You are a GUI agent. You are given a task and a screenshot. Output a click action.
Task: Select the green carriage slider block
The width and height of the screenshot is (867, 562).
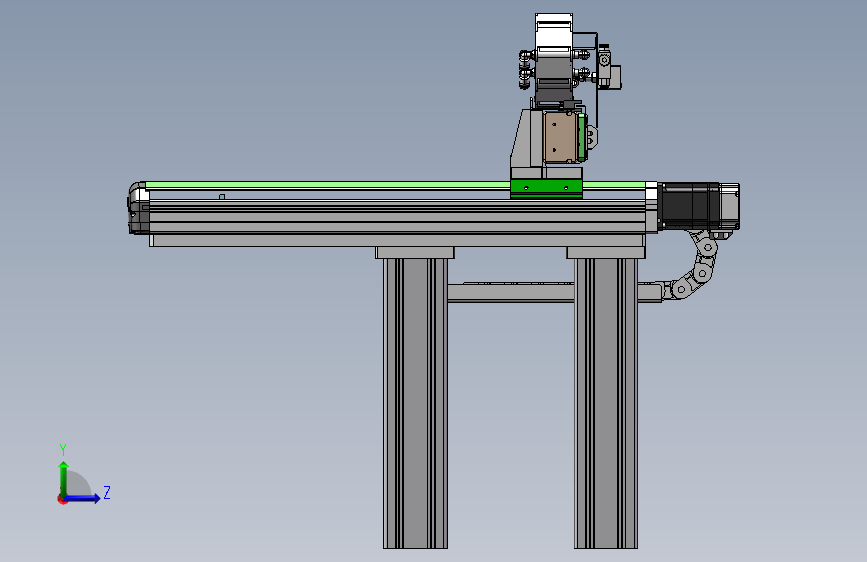[x=546, y=188]
